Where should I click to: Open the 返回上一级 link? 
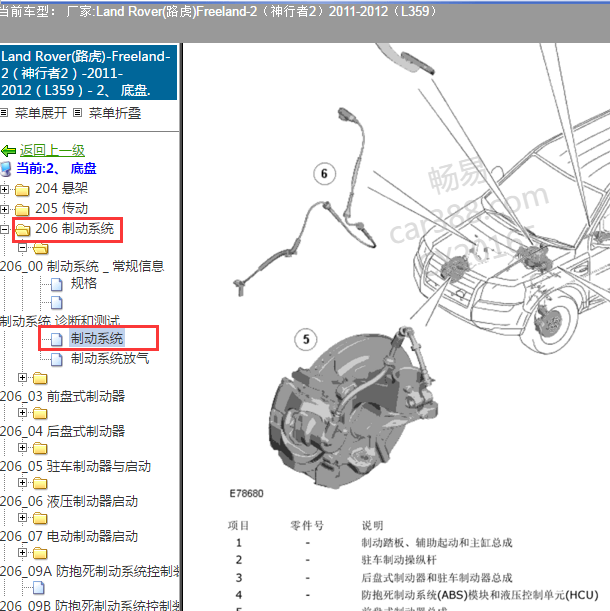coord(52,150)
